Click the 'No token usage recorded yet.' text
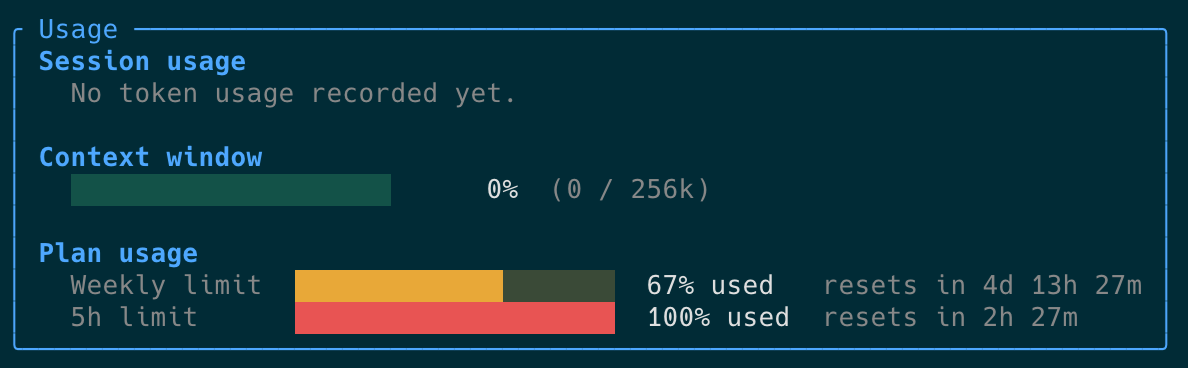The image size is (1188, 368). (x=293, y=93)
